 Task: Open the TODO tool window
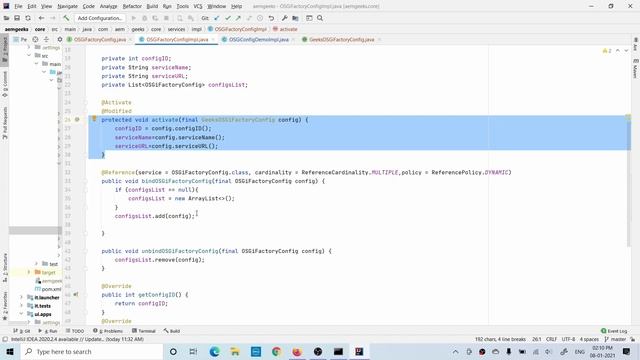click(x=75, y=331)
